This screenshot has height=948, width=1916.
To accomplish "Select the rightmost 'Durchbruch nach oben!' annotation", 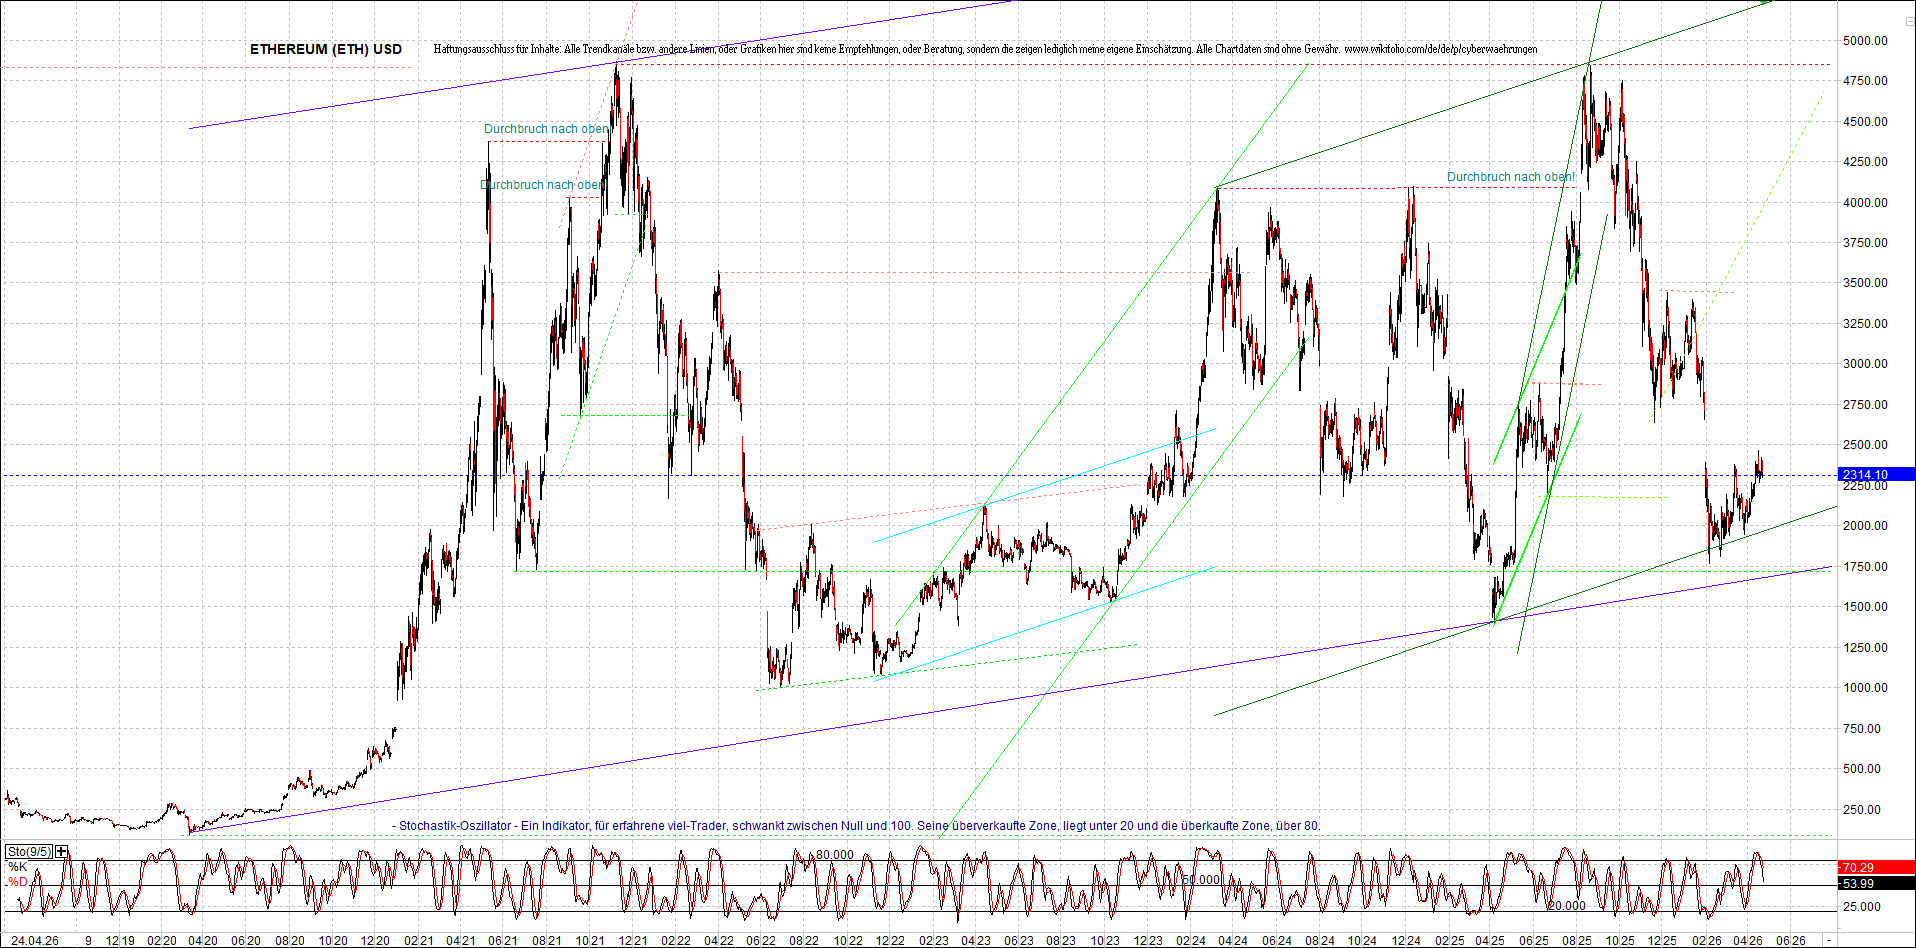I will 1511,177.
